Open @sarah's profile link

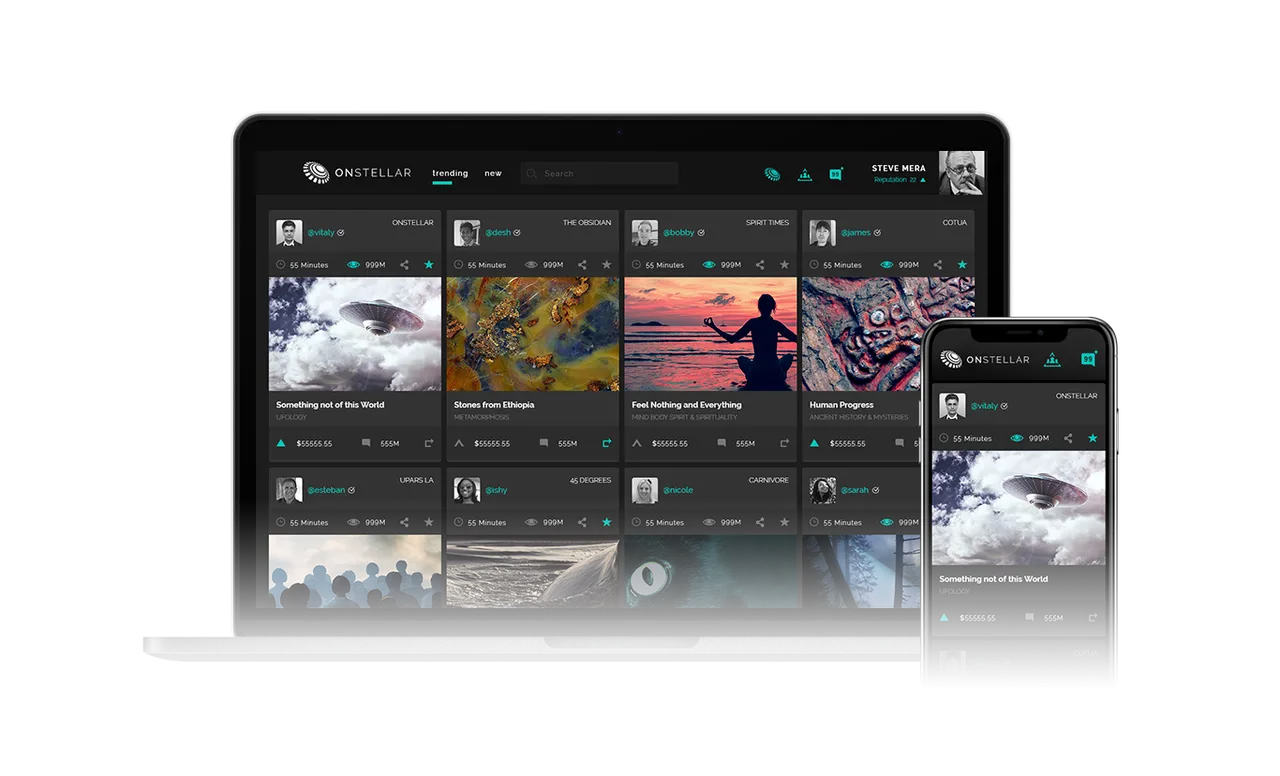click(855, 490)
